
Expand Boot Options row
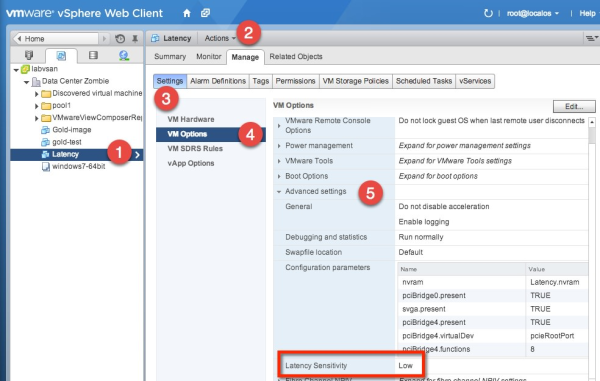(x=279, y=176)
